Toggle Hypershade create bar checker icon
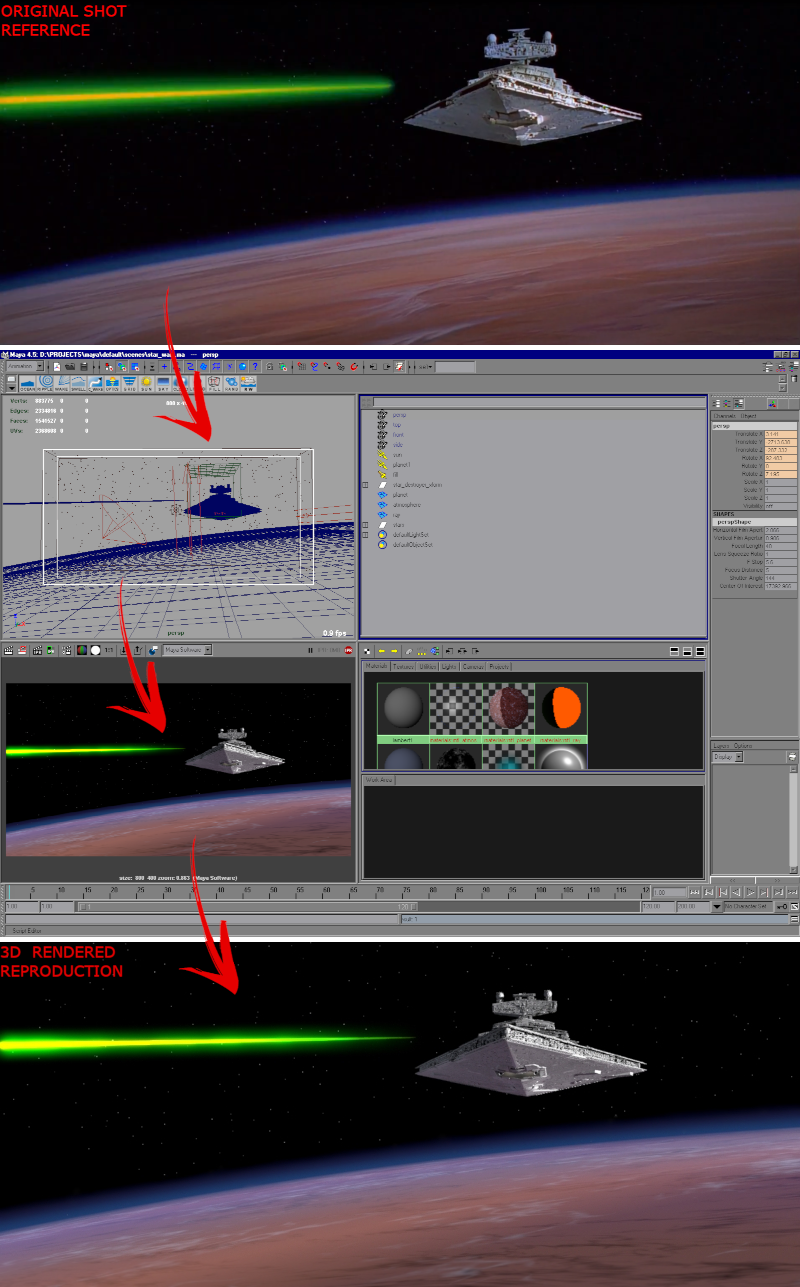Viewport: 800px width, 1287px height. (x=367, y=651)
